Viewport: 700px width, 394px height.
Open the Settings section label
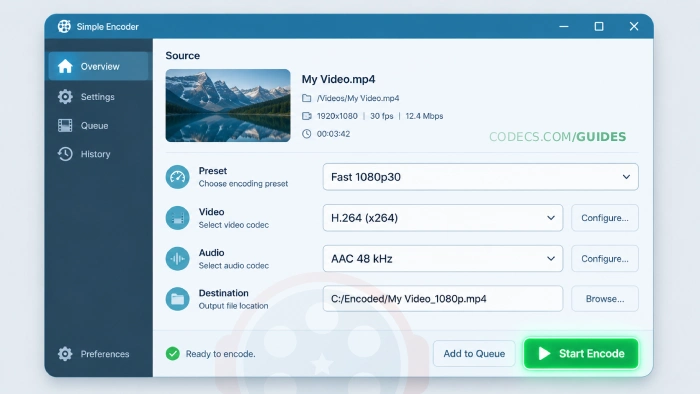[x=97, y=97]
